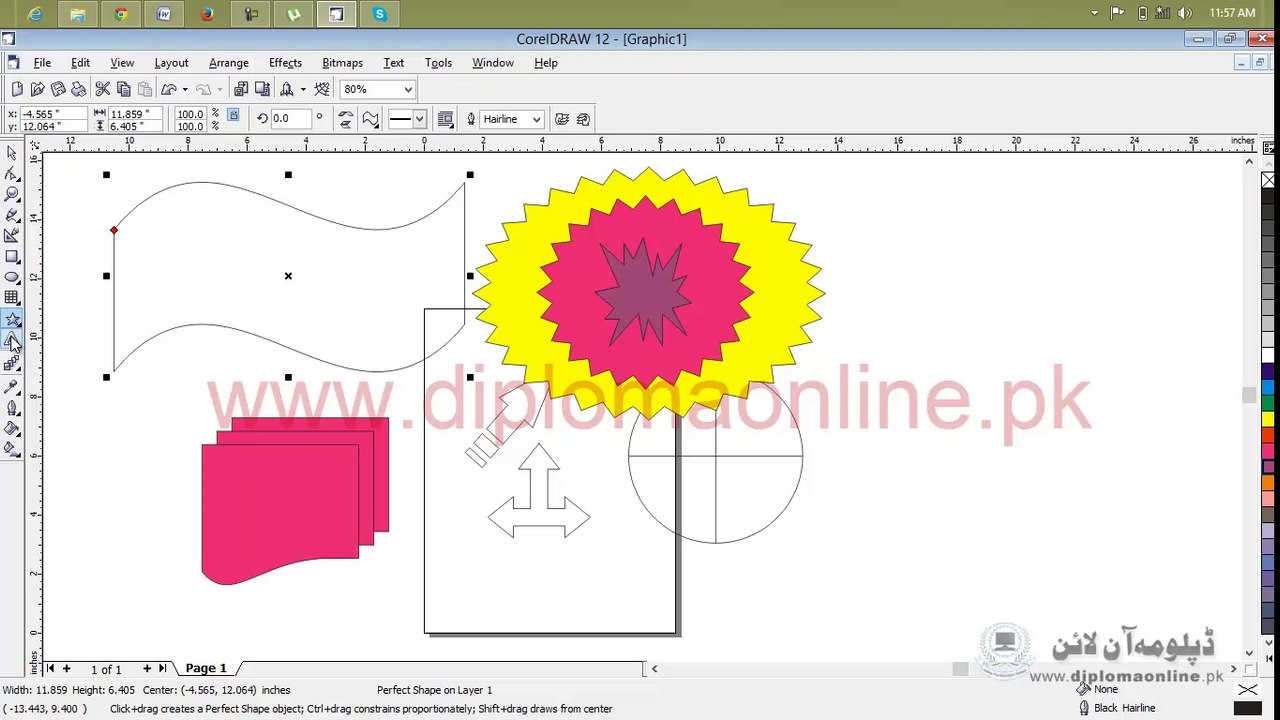Image resolution: width=1280 pixels, height=720 pixels.
Task: Paste from clipboard
Action: point(145,89)
